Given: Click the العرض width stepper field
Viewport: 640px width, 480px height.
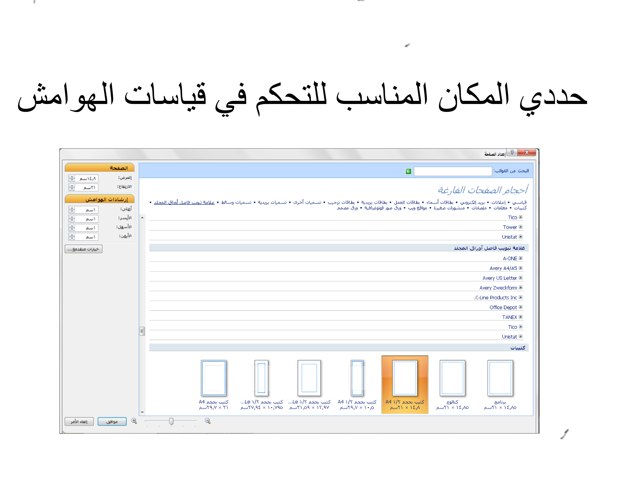Looking at the screenshot, I should [84, 178].
